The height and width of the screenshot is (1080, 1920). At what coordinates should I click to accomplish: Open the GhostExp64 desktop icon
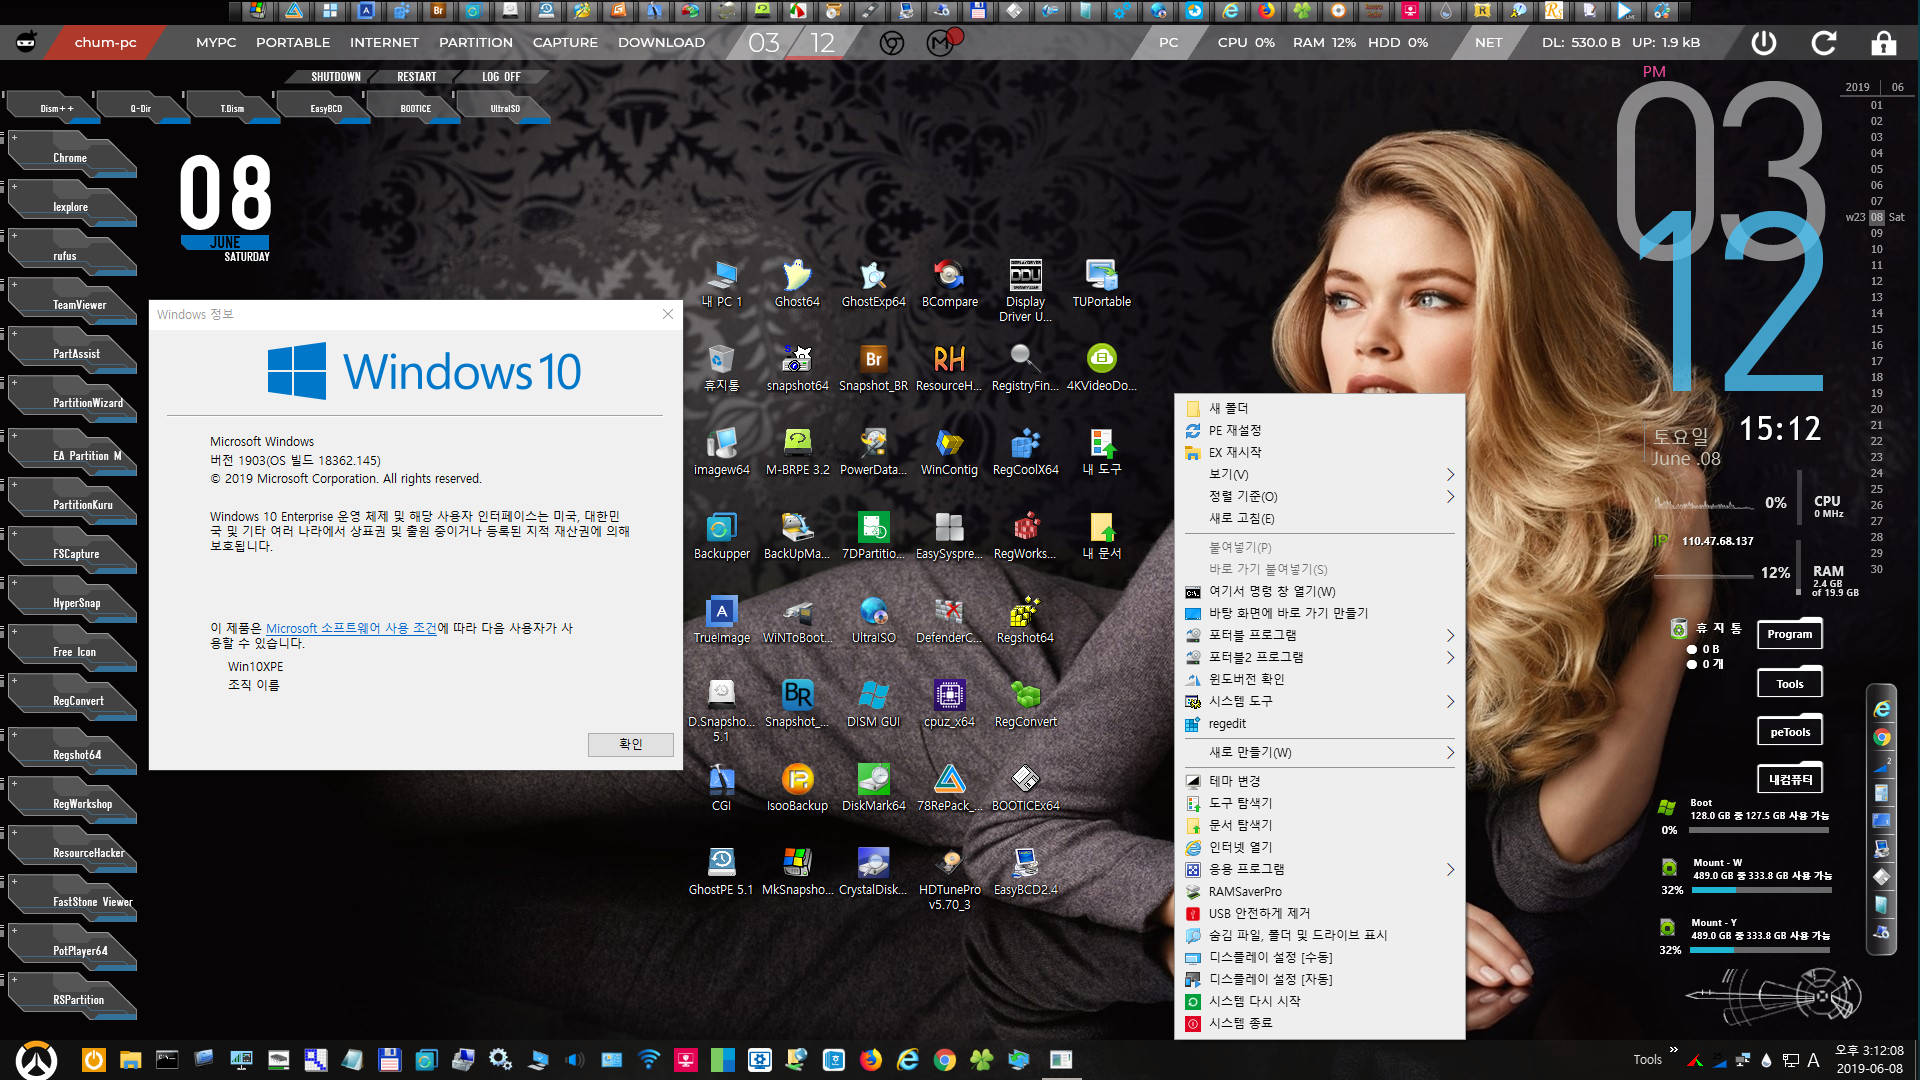tap(873, 284)
